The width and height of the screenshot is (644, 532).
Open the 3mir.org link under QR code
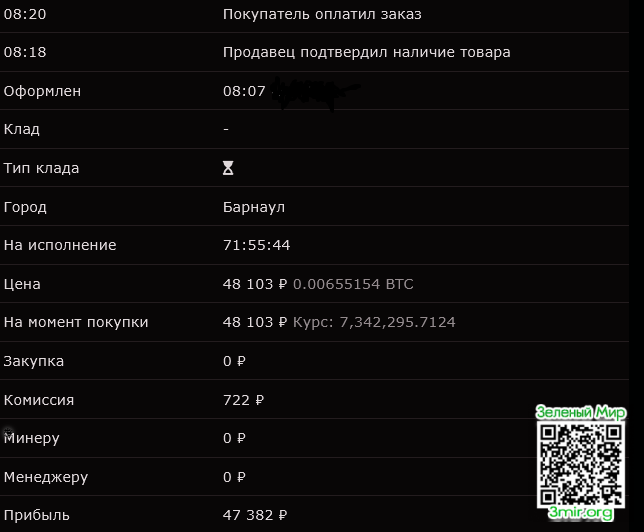pyautogui.click(x=580, y=513)
